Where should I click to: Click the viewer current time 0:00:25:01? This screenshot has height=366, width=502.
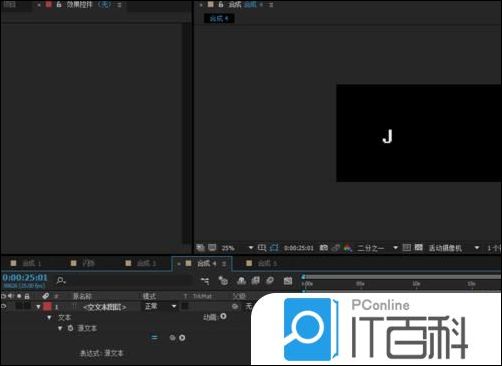coord(299,248)
